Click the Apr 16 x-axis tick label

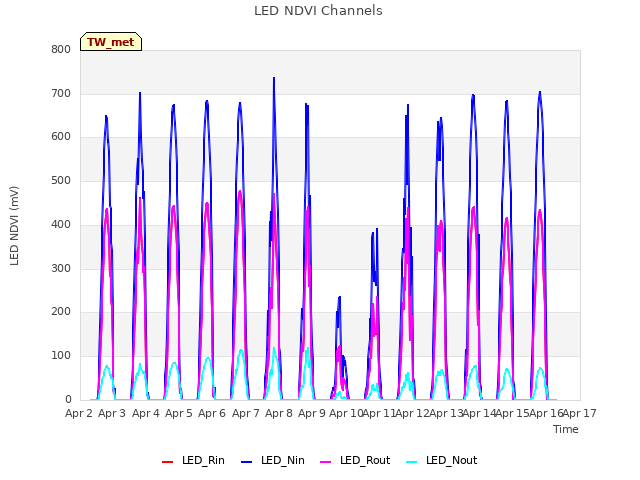[546, 413]
